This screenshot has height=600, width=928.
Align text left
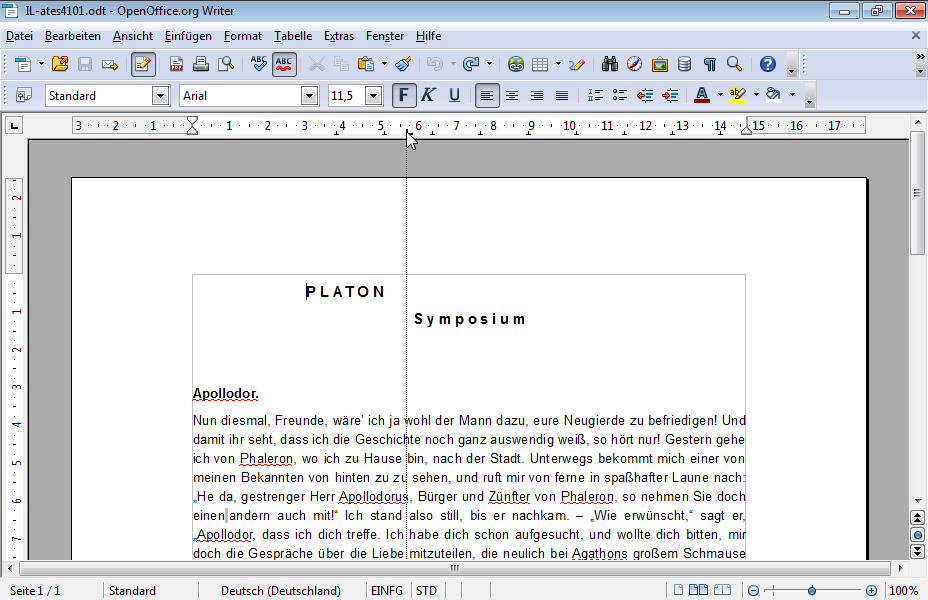pyautogui.click(x=487, y=95)
